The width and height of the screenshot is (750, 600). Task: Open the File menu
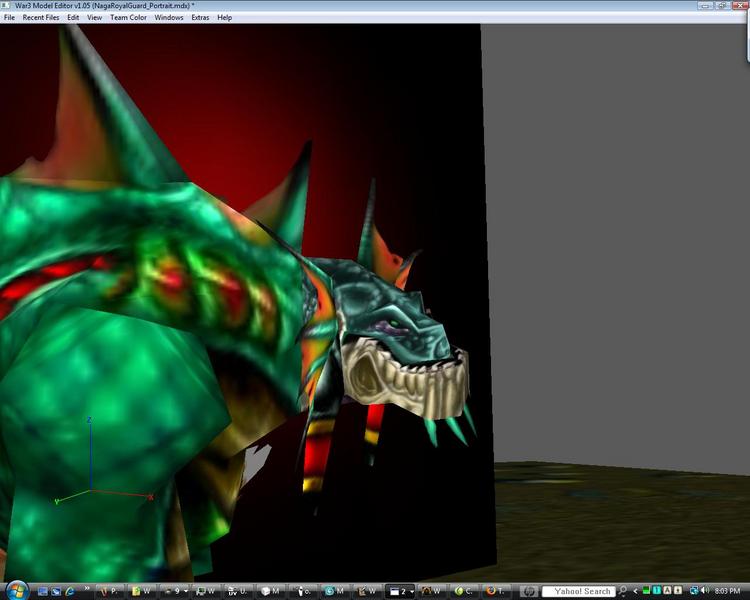(x=9, y=18)
